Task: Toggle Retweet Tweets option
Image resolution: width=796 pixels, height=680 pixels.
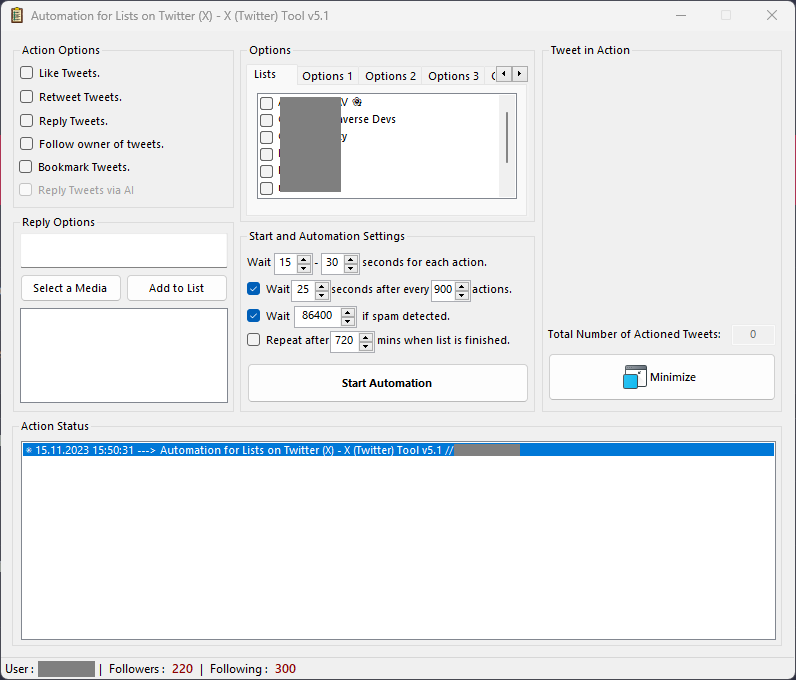Action: pyautogui.click(x=26, y=96)
